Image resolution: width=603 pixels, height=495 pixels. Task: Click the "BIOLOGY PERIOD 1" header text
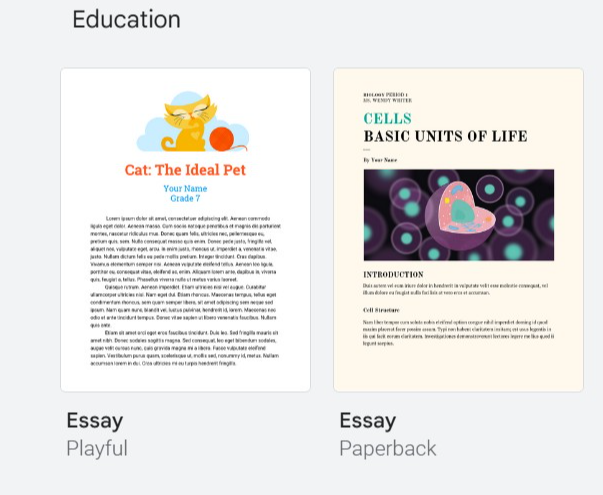click(386, 94)
